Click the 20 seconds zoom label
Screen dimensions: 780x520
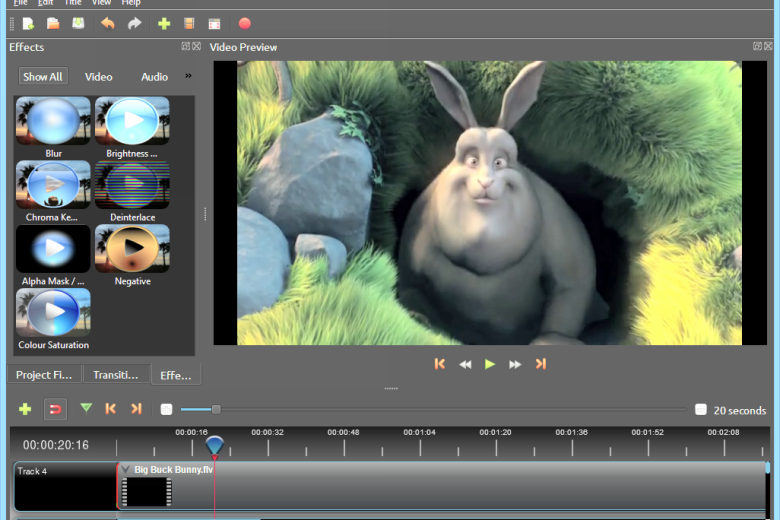coord(740,411)
